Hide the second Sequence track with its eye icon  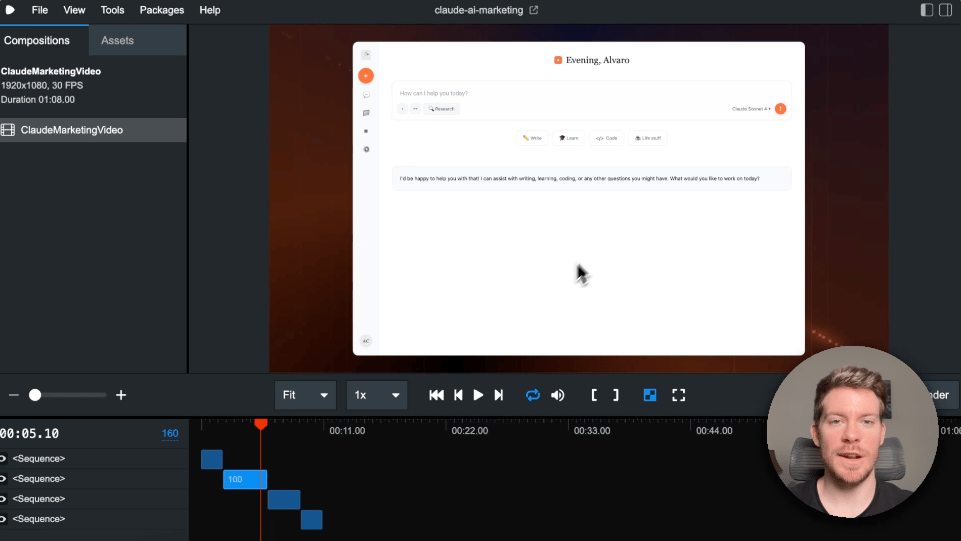click(3, 479)
